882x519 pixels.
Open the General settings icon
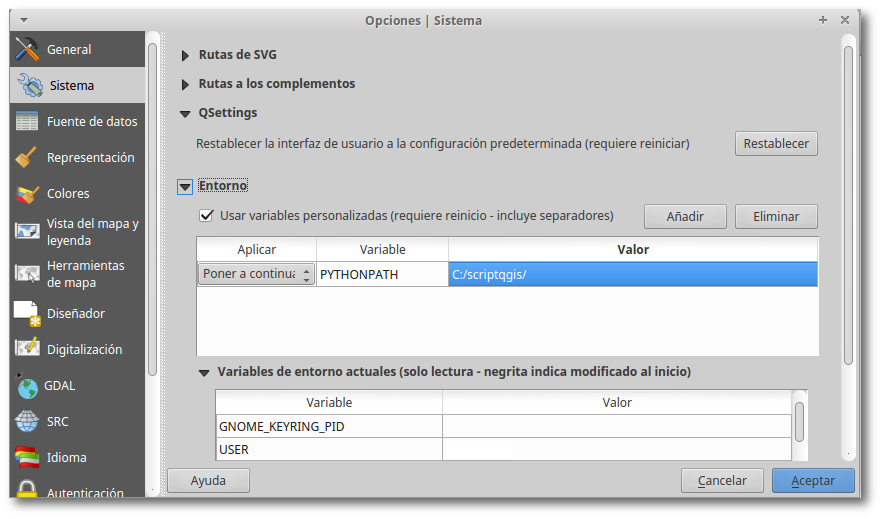click(27, 49)
